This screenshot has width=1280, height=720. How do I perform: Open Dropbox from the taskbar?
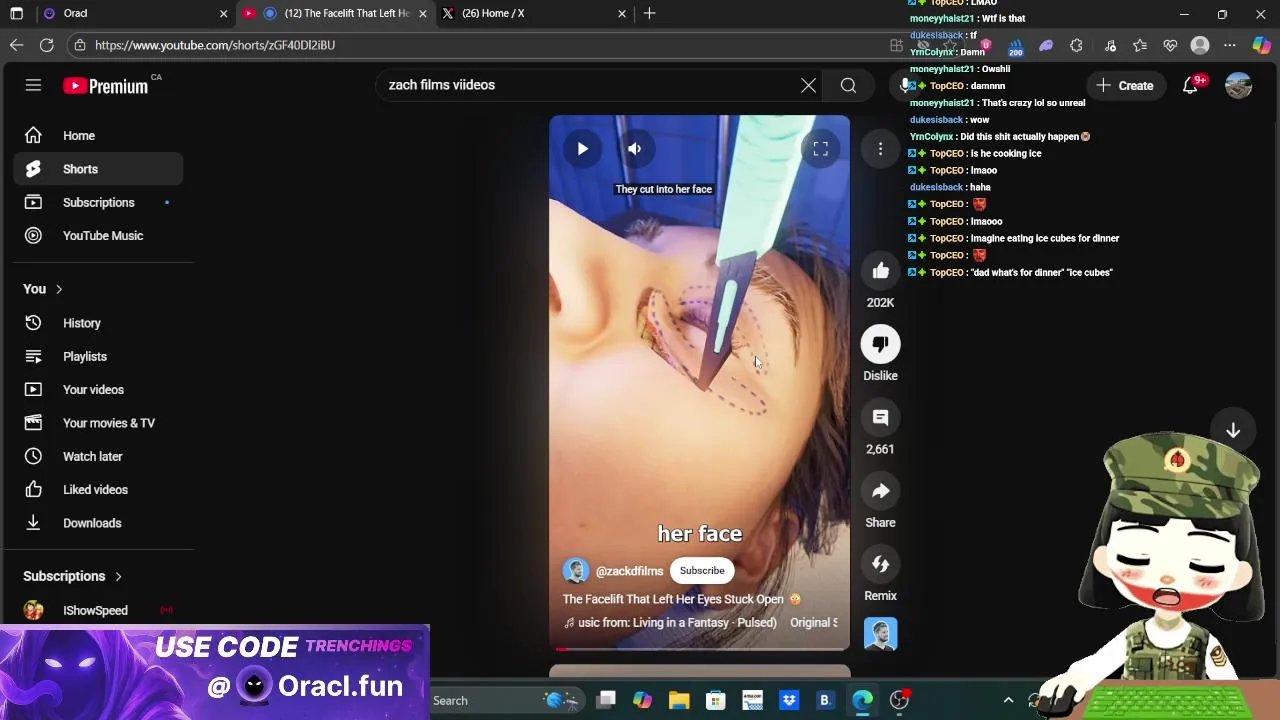[x=789, y=701]
